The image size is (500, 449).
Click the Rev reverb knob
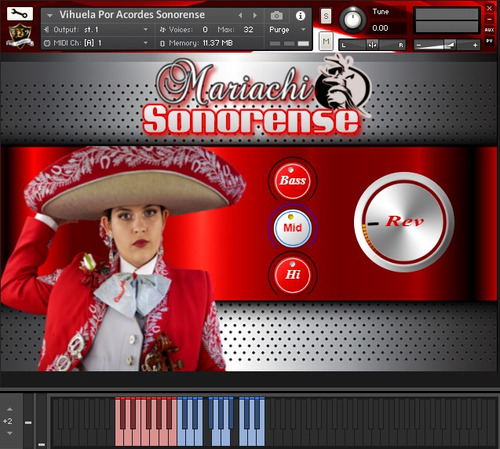pyautogui.click(x=404, y=222)
